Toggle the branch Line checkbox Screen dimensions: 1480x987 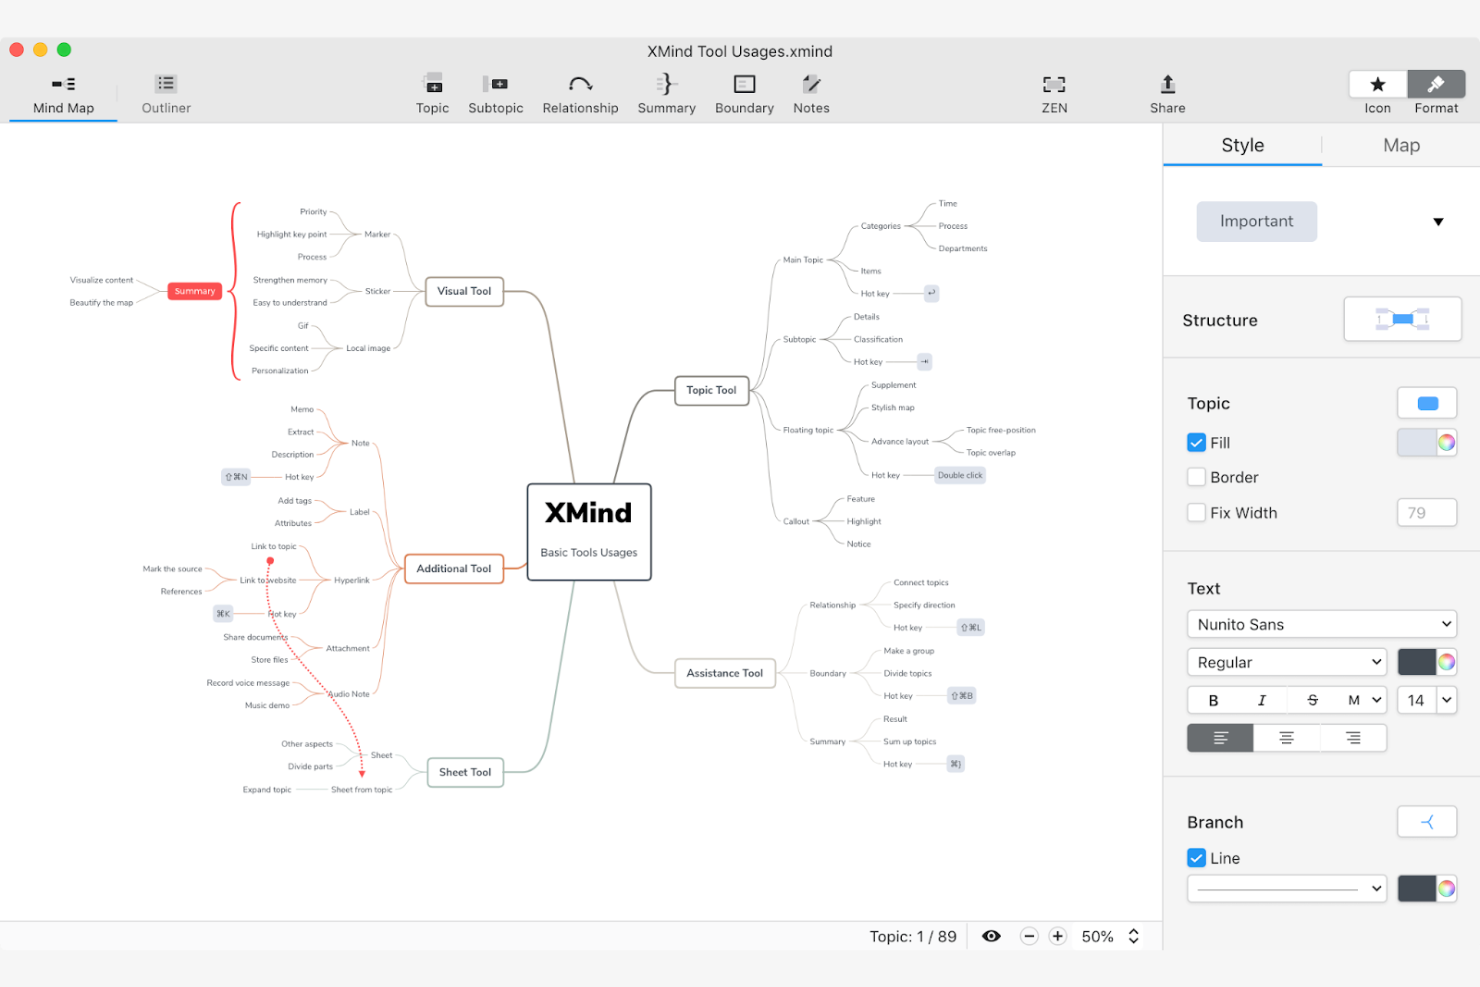1196,857
